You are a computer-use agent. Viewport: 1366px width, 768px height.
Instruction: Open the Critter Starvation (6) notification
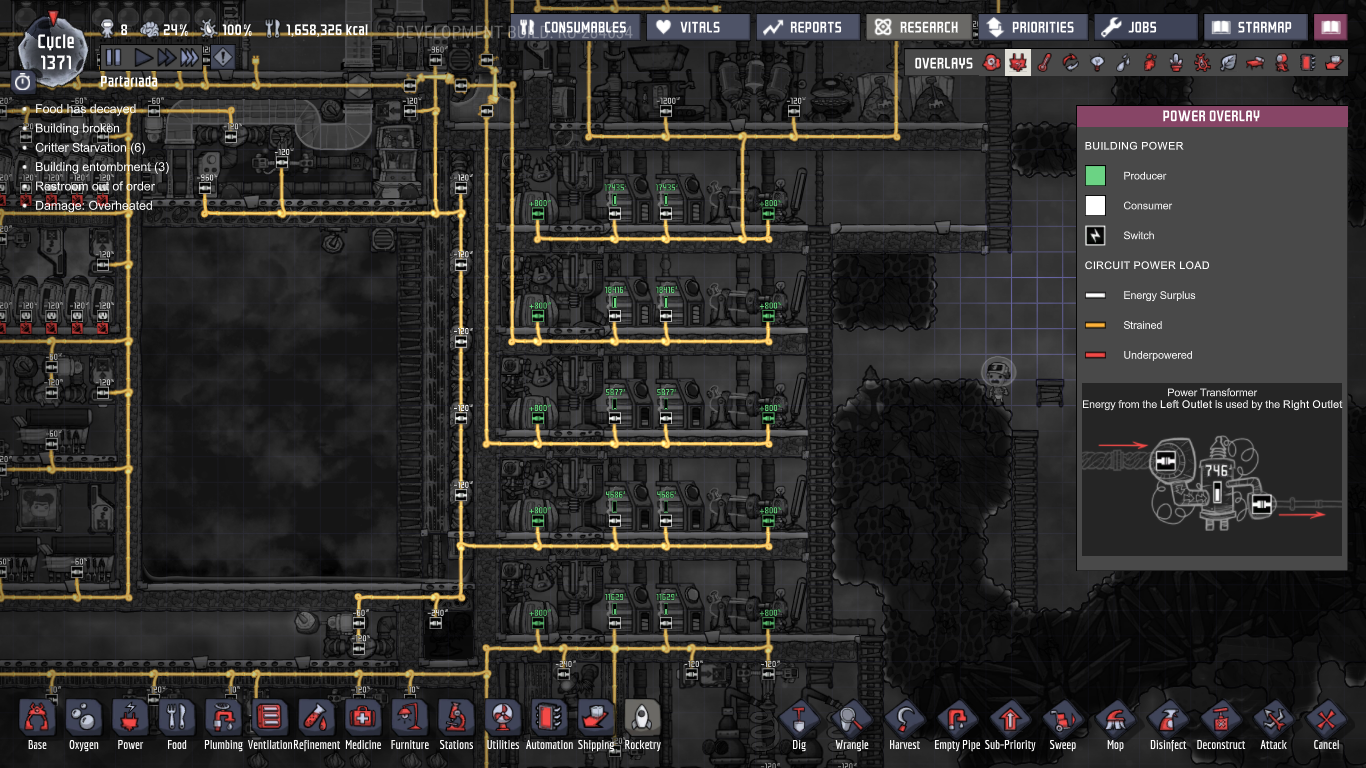pos(90,148)
